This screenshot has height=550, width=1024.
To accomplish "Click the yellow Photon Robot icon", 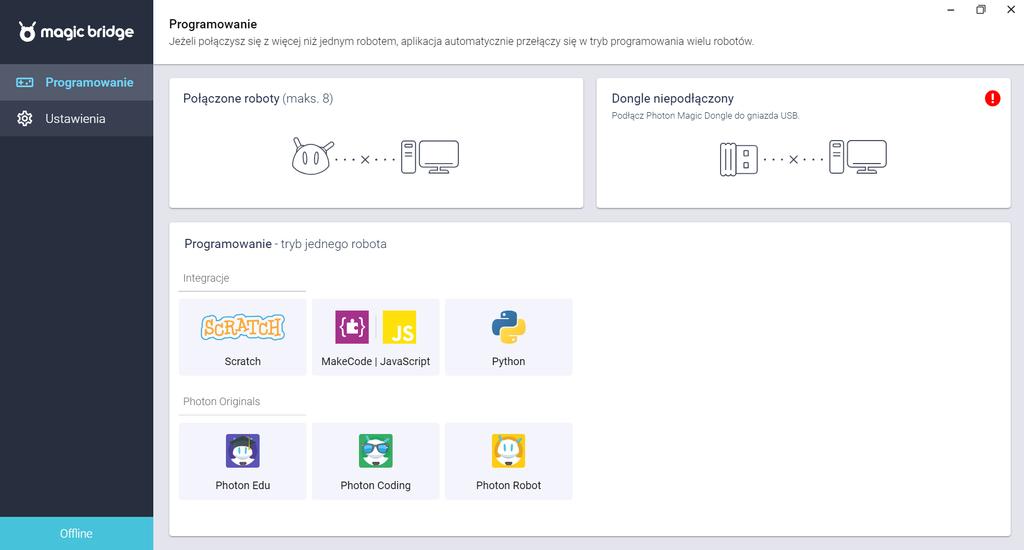I will pos(509,451).
